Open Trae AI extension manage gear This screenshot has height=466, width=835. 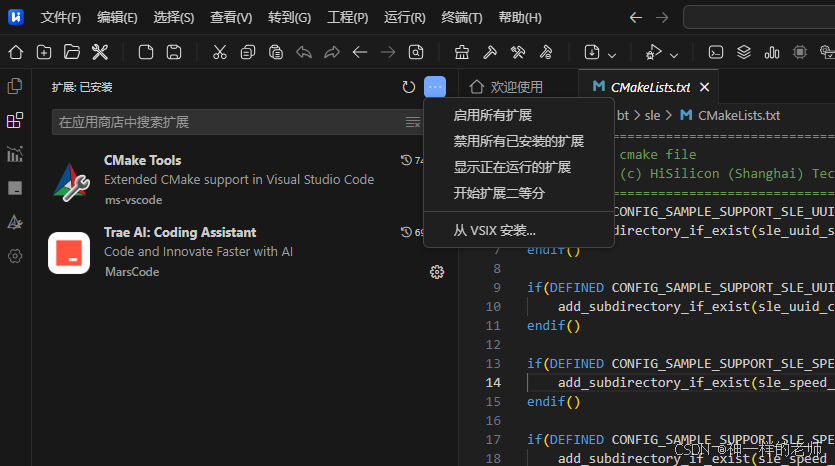coord(437,272)
